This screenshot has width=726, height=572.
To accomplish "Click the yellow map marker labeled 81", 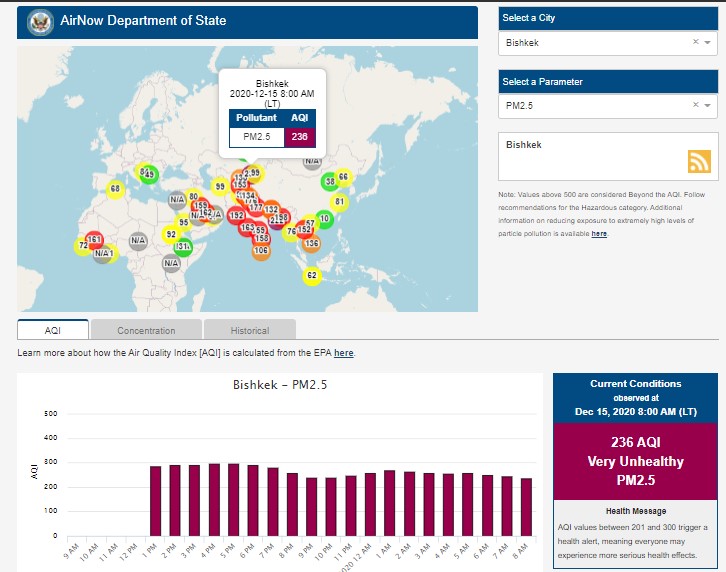I will tap(338, 201).
